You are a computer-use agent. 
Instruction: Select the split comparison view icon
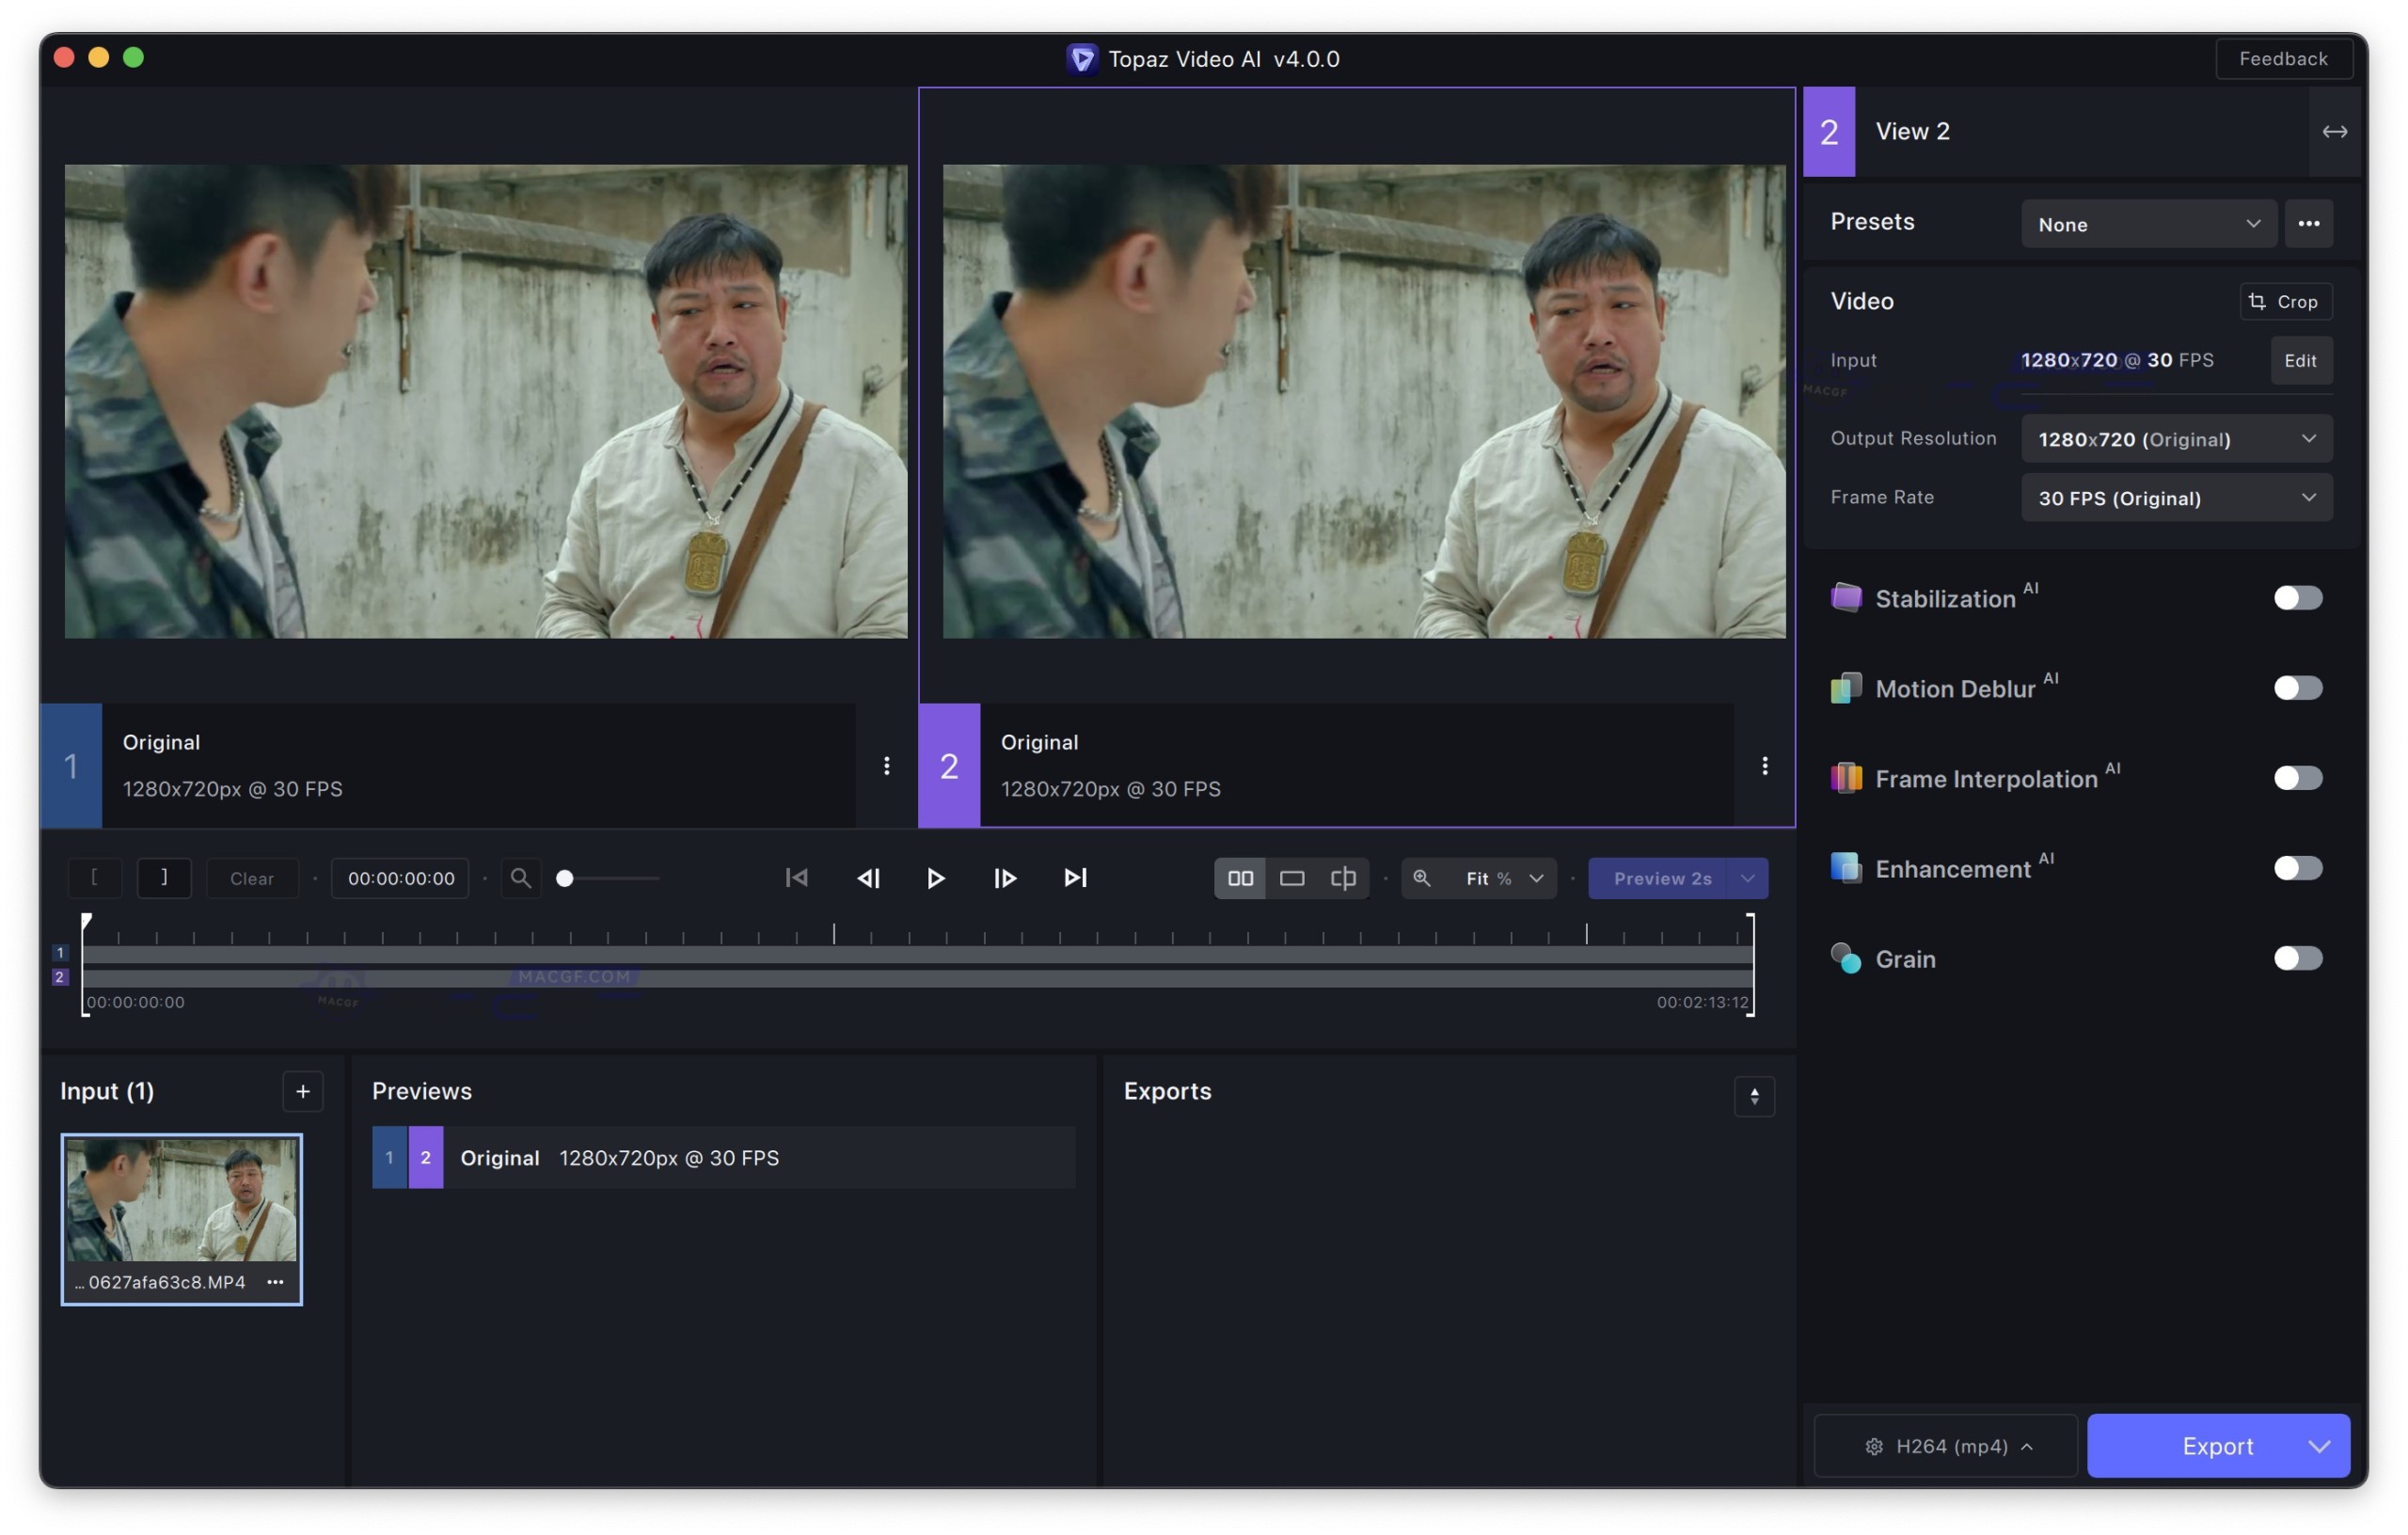pos(1343,878)
